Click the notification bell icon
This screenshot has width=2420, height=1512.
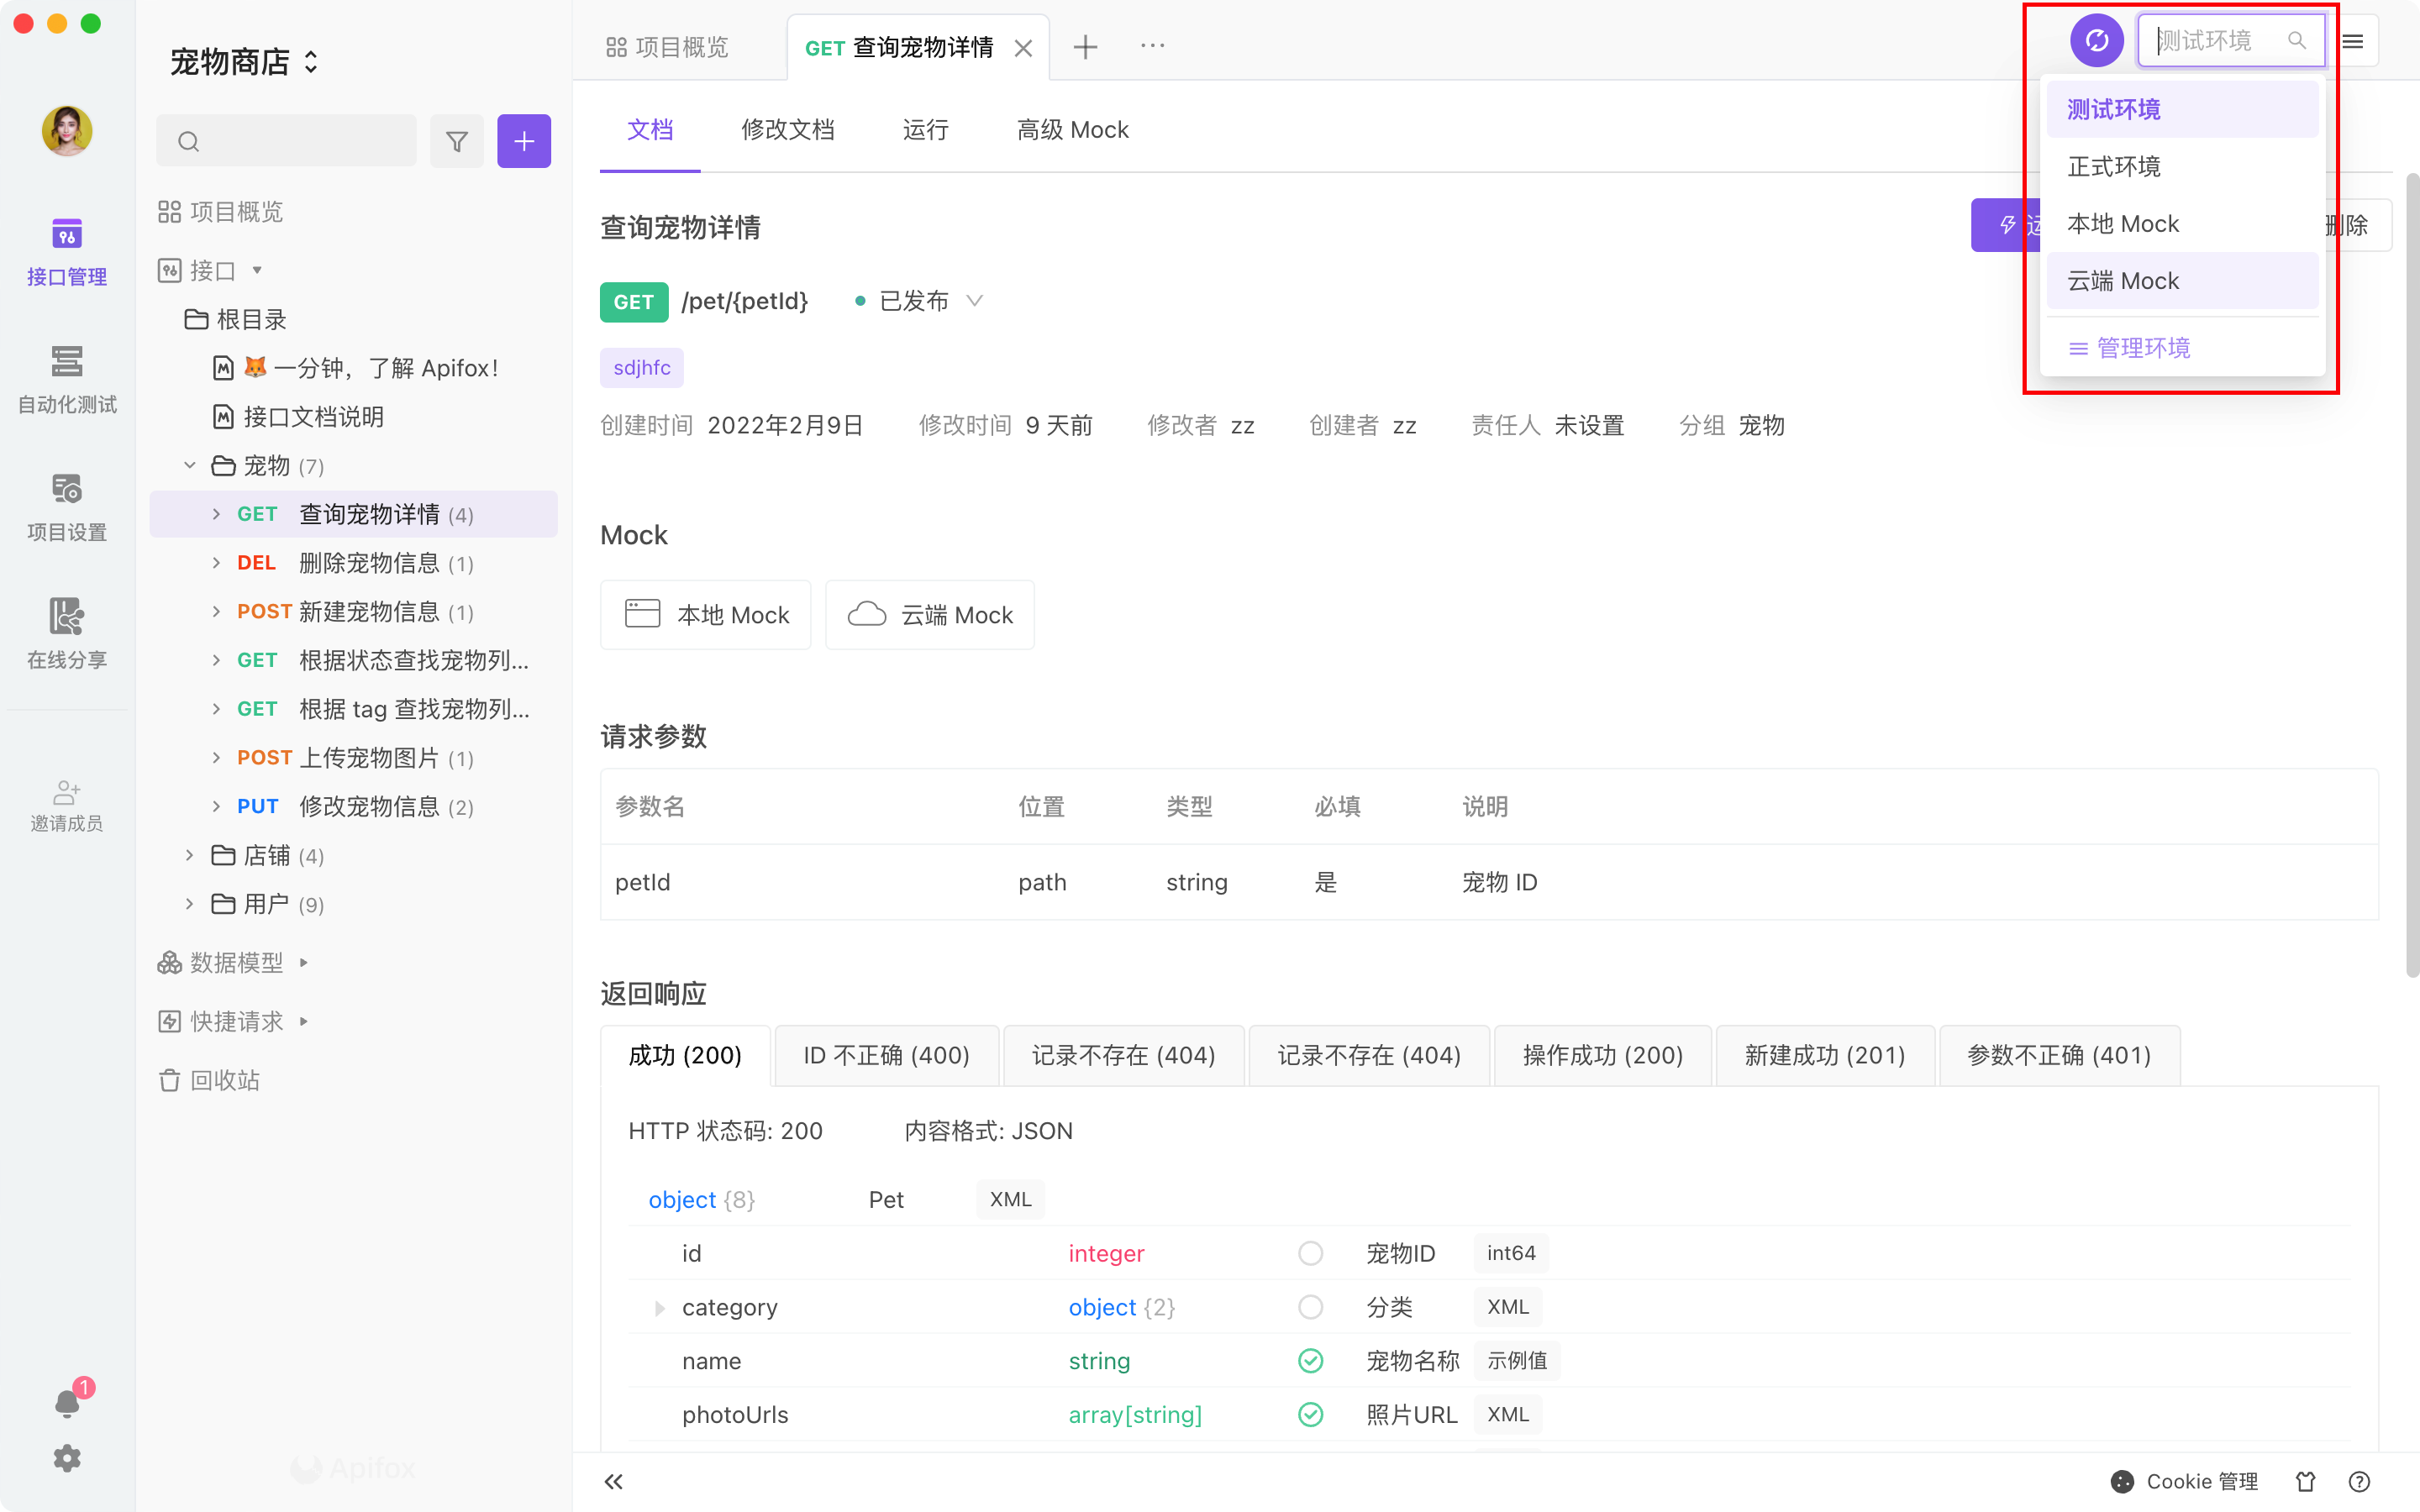[66, 1403]
